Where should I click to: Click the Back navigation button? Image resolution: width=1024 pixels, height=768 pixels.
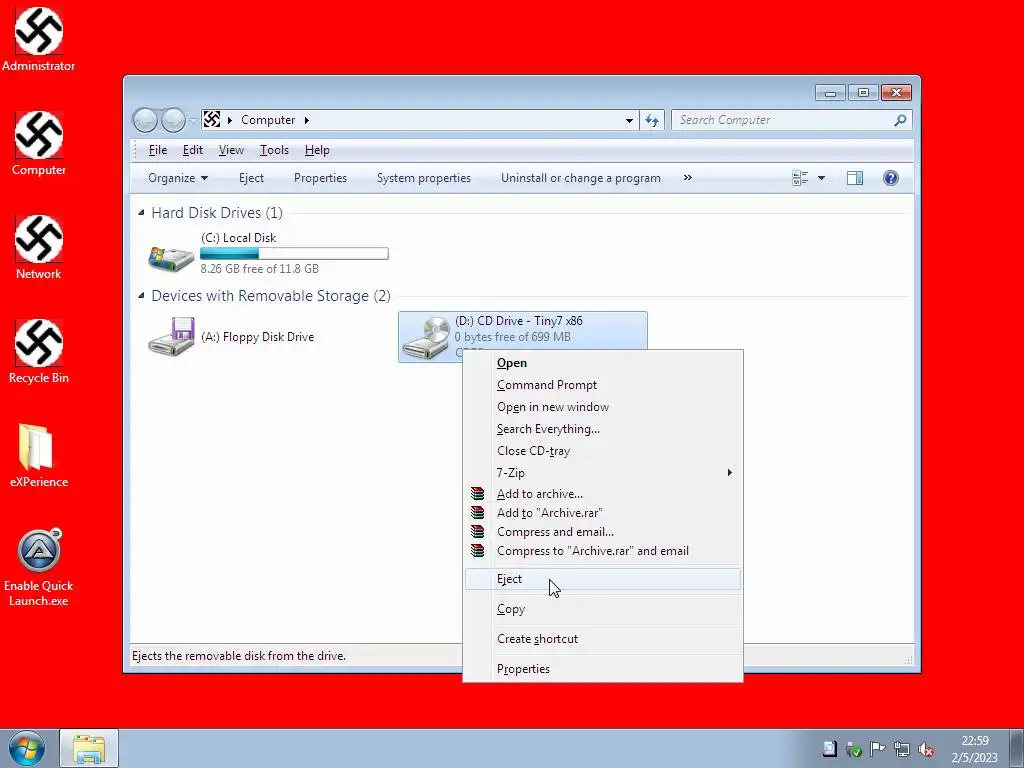point(145,120)
